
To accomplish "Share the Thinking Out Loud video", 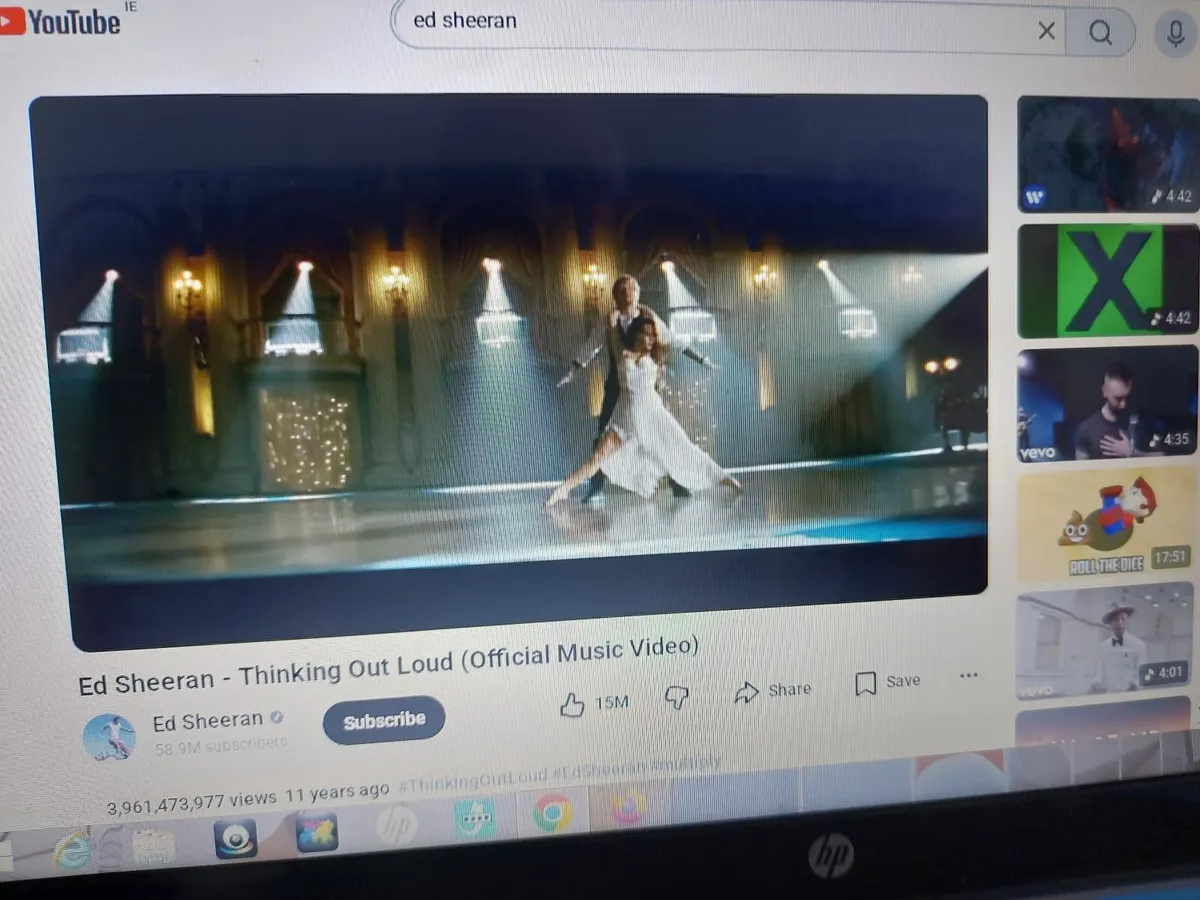I will (772, 691).
